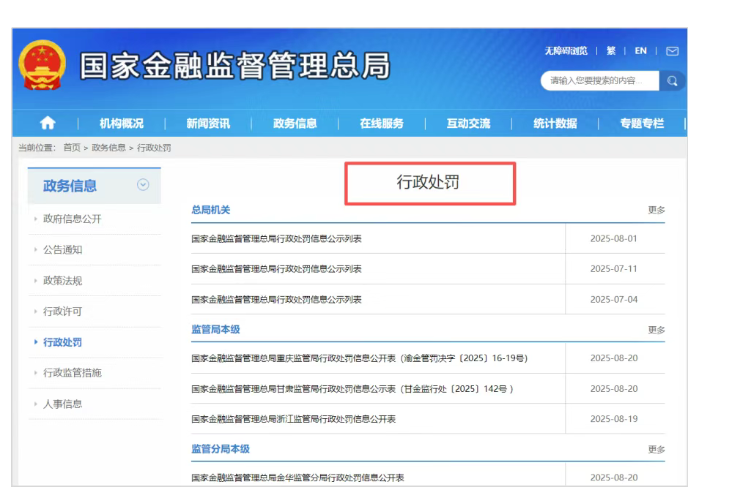Click the search magnifier button

pos(672,81)
